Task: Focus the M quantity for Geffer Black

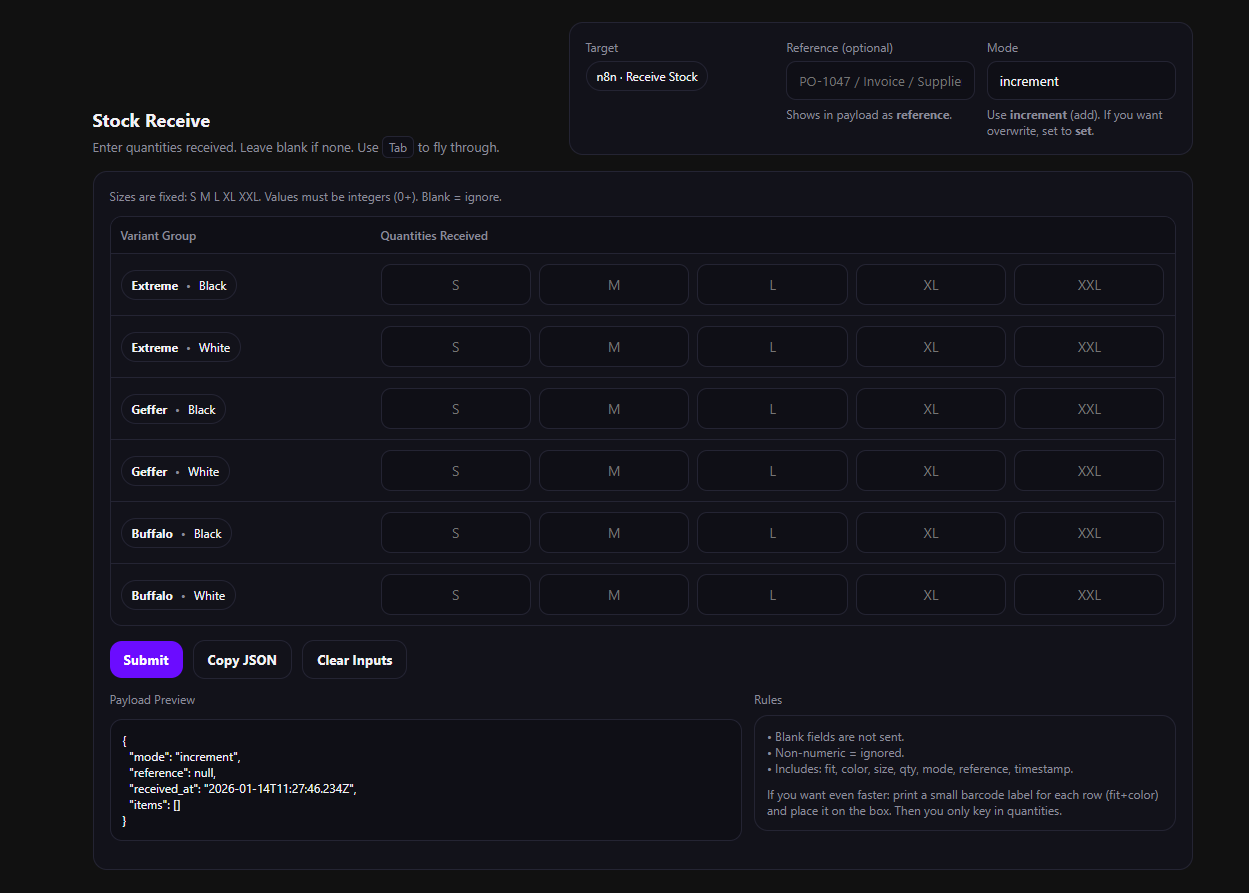Action: point(614,409)
